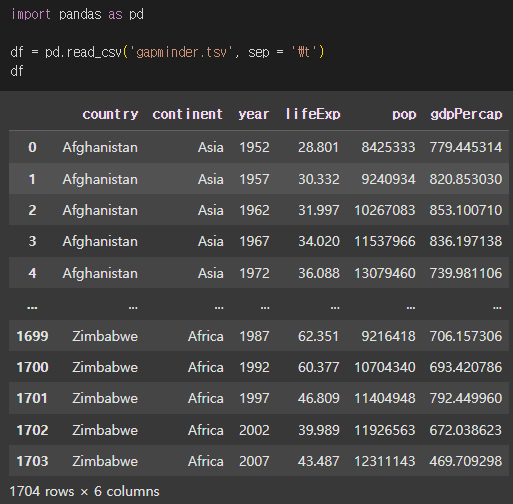Viewport: 513px width, 504px height.
Task: Click 'pd.read_csv' in the code
Action: [x=83, y=52]
